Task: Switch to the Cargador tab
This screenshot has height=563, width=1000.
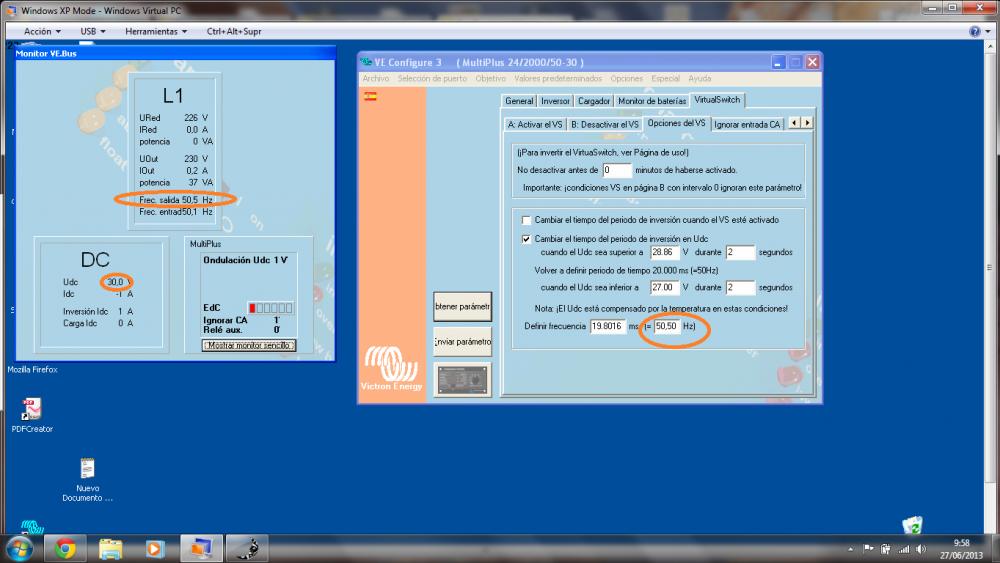Action: [594, 101]
